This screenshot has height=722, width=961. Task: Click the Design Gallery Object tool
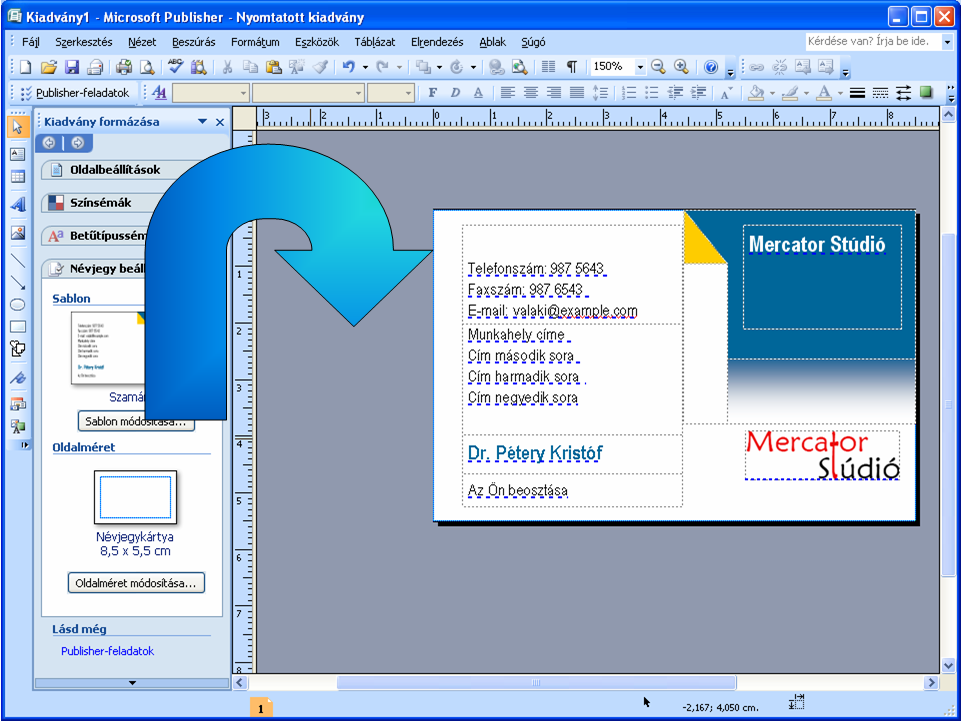(17, 405)
